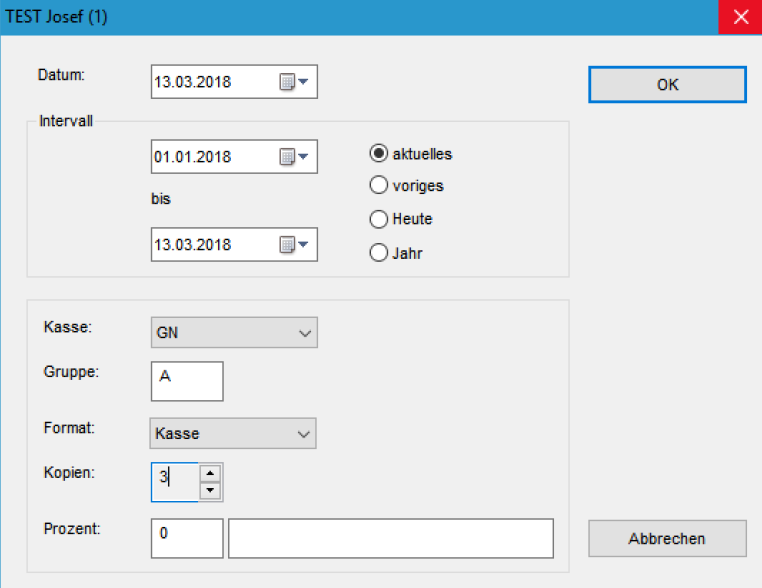
Task: Focus the Prozent field showing 0
Action: coord(187,538)
